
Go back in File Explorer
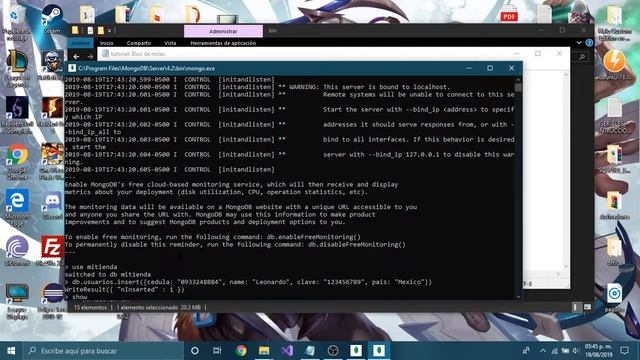(76, 57)
